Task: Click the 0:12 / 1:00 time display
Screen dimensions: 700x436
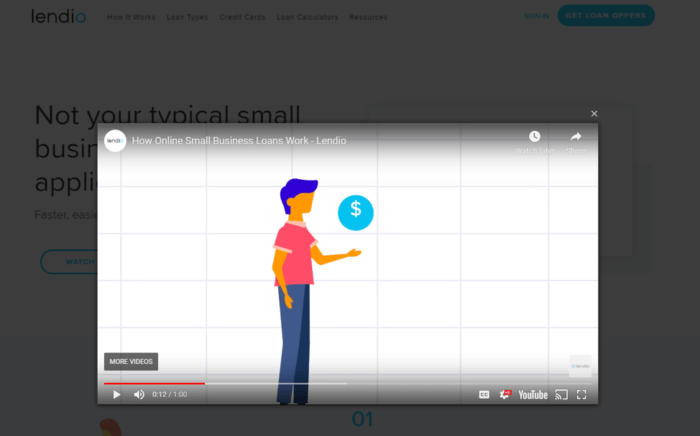Action: [x=170, y=394]
